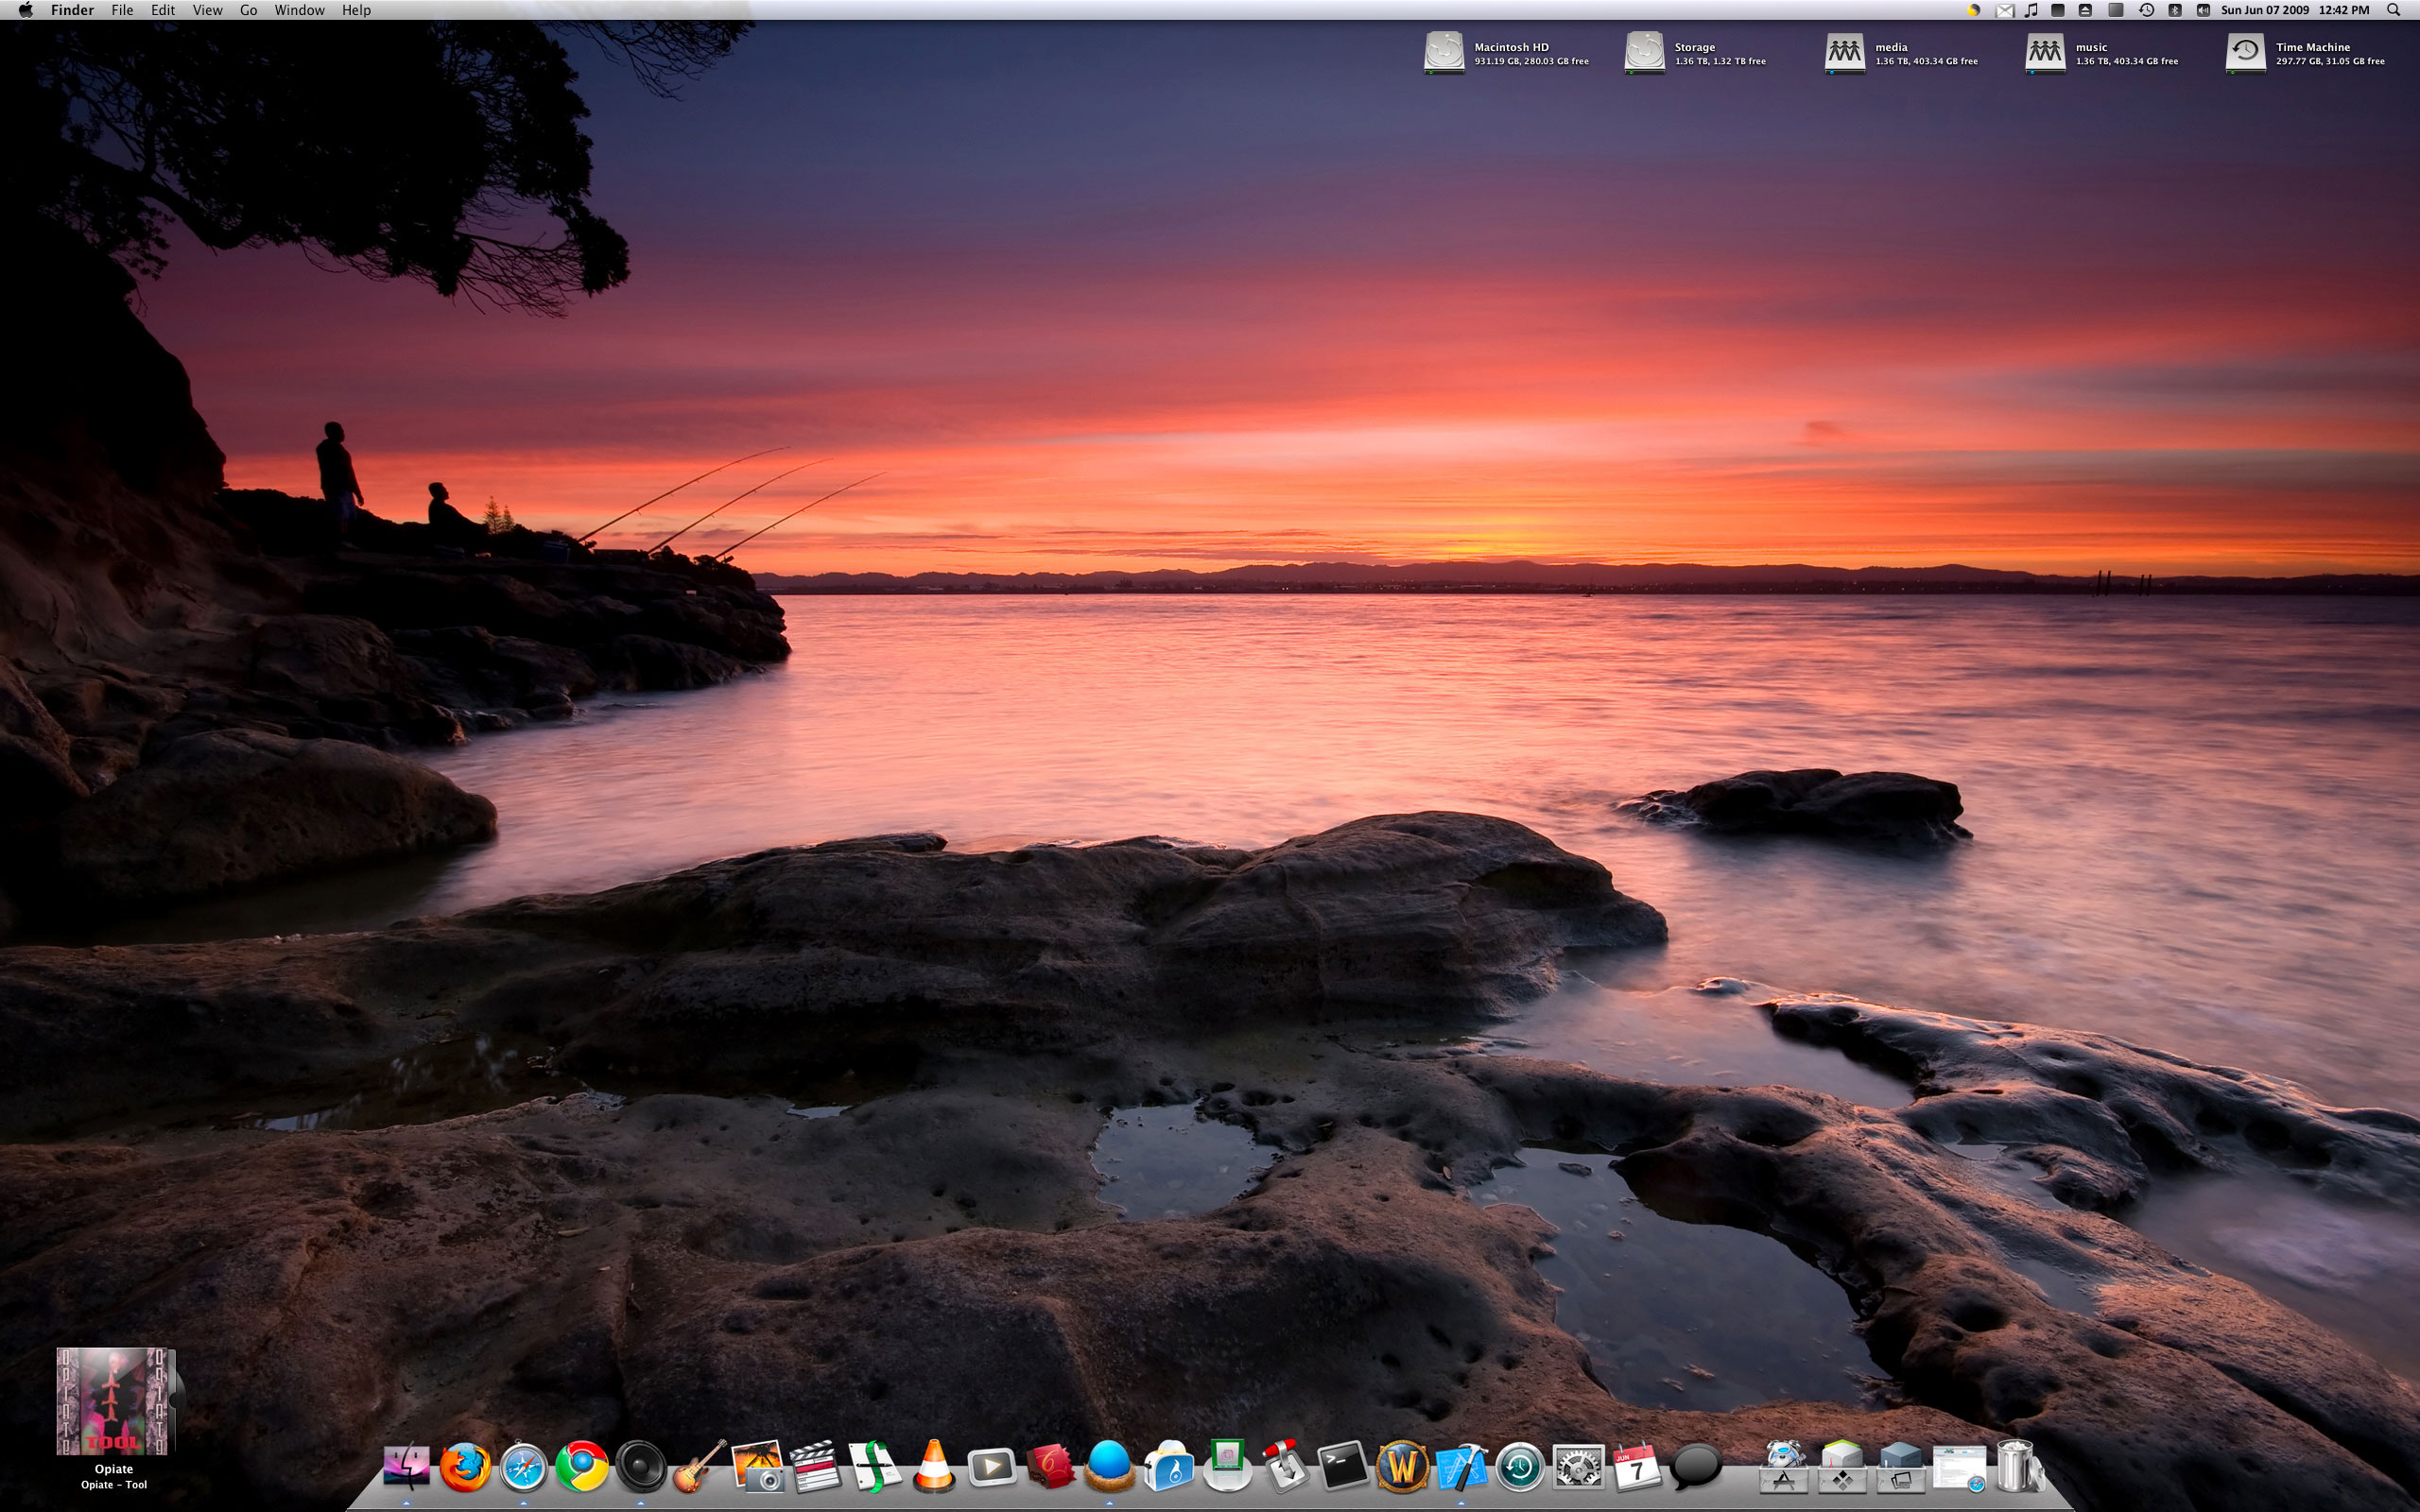
Task: Open Firefox from the Dock
Action: [465, 1467]
